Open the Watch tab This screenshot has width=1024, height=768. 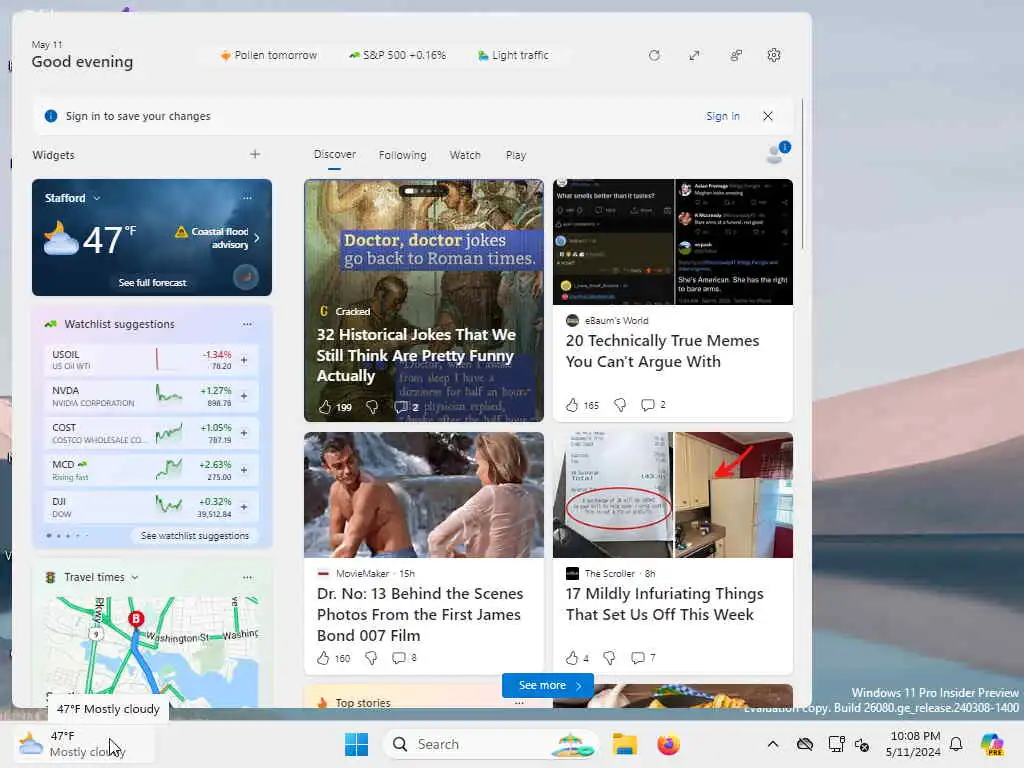tap(465, 155)
